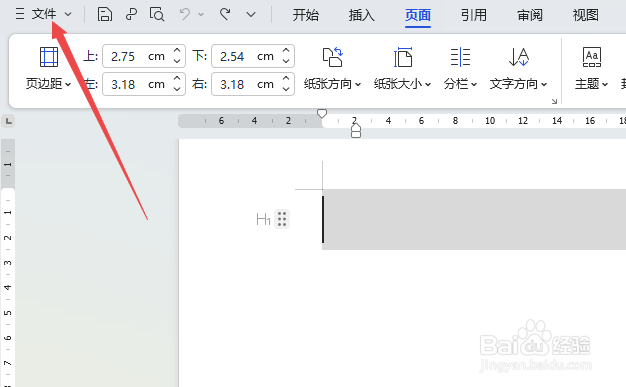Open print preview icon

pos(157,14)
